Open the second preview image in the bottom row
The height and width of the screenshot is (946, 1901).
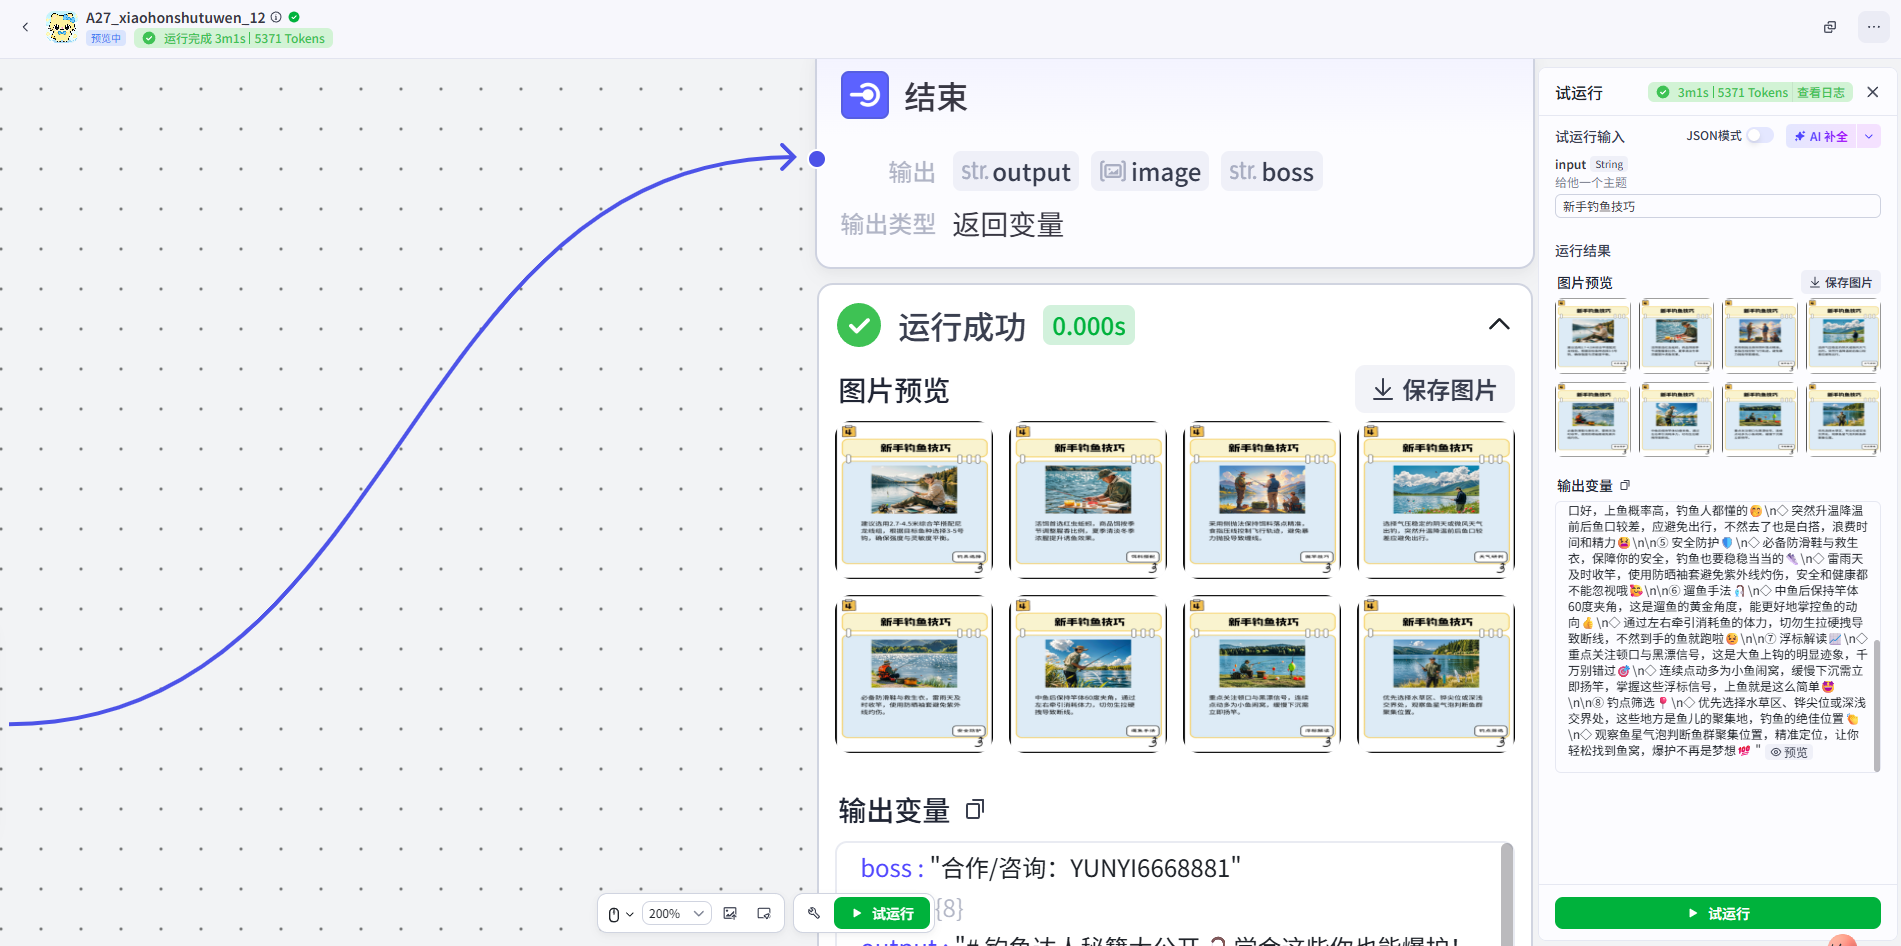[1088, 674]
